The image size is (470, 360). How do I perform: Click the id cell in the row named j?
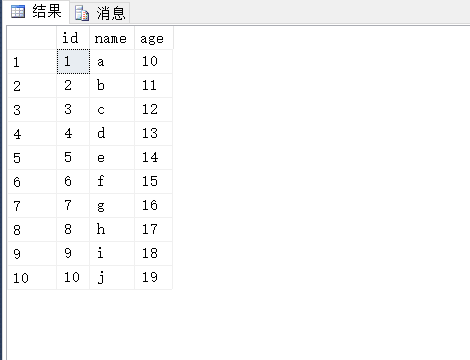click(x=73, y=278)
